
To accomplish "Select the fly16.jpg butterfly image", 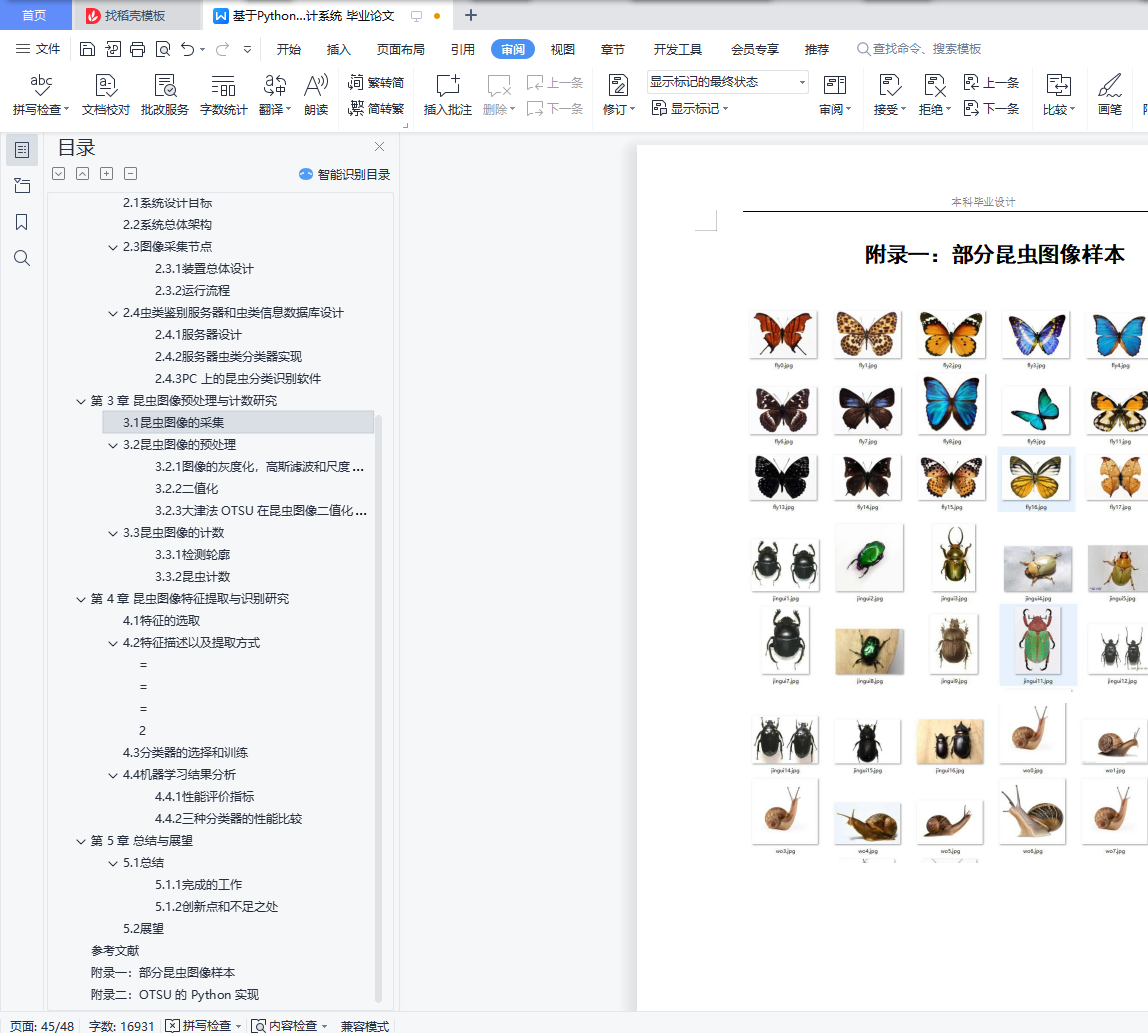I will (x=1036, y=479).
